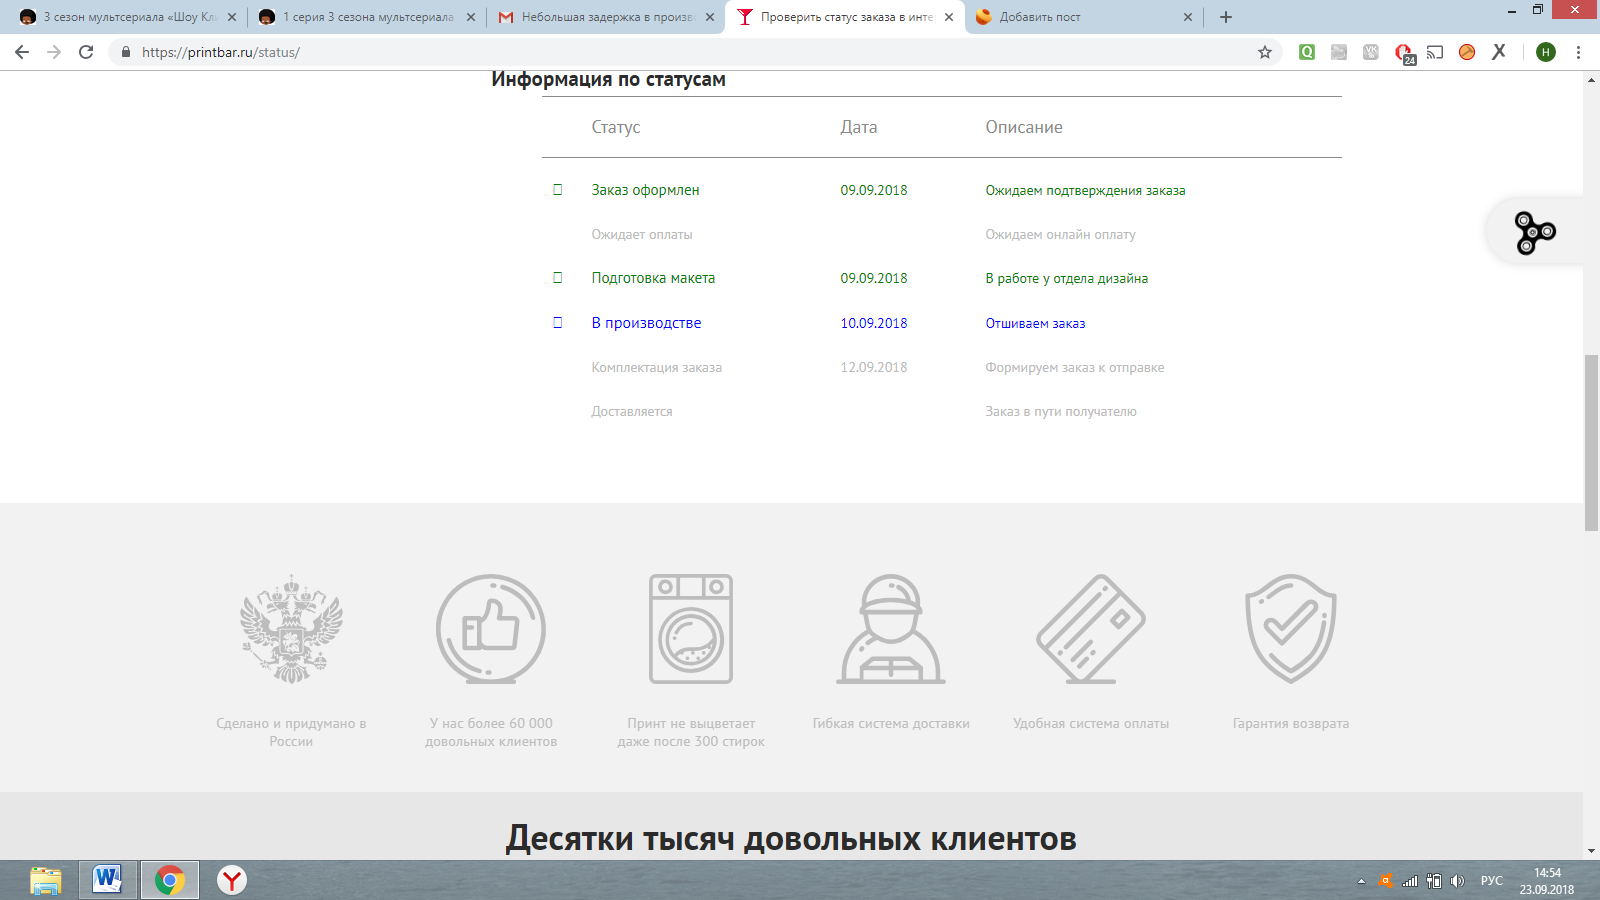This screenshot has width=1600, height=900.
Task: Click the thumbs-up satisfied clients icon
Action: point(491,629)
